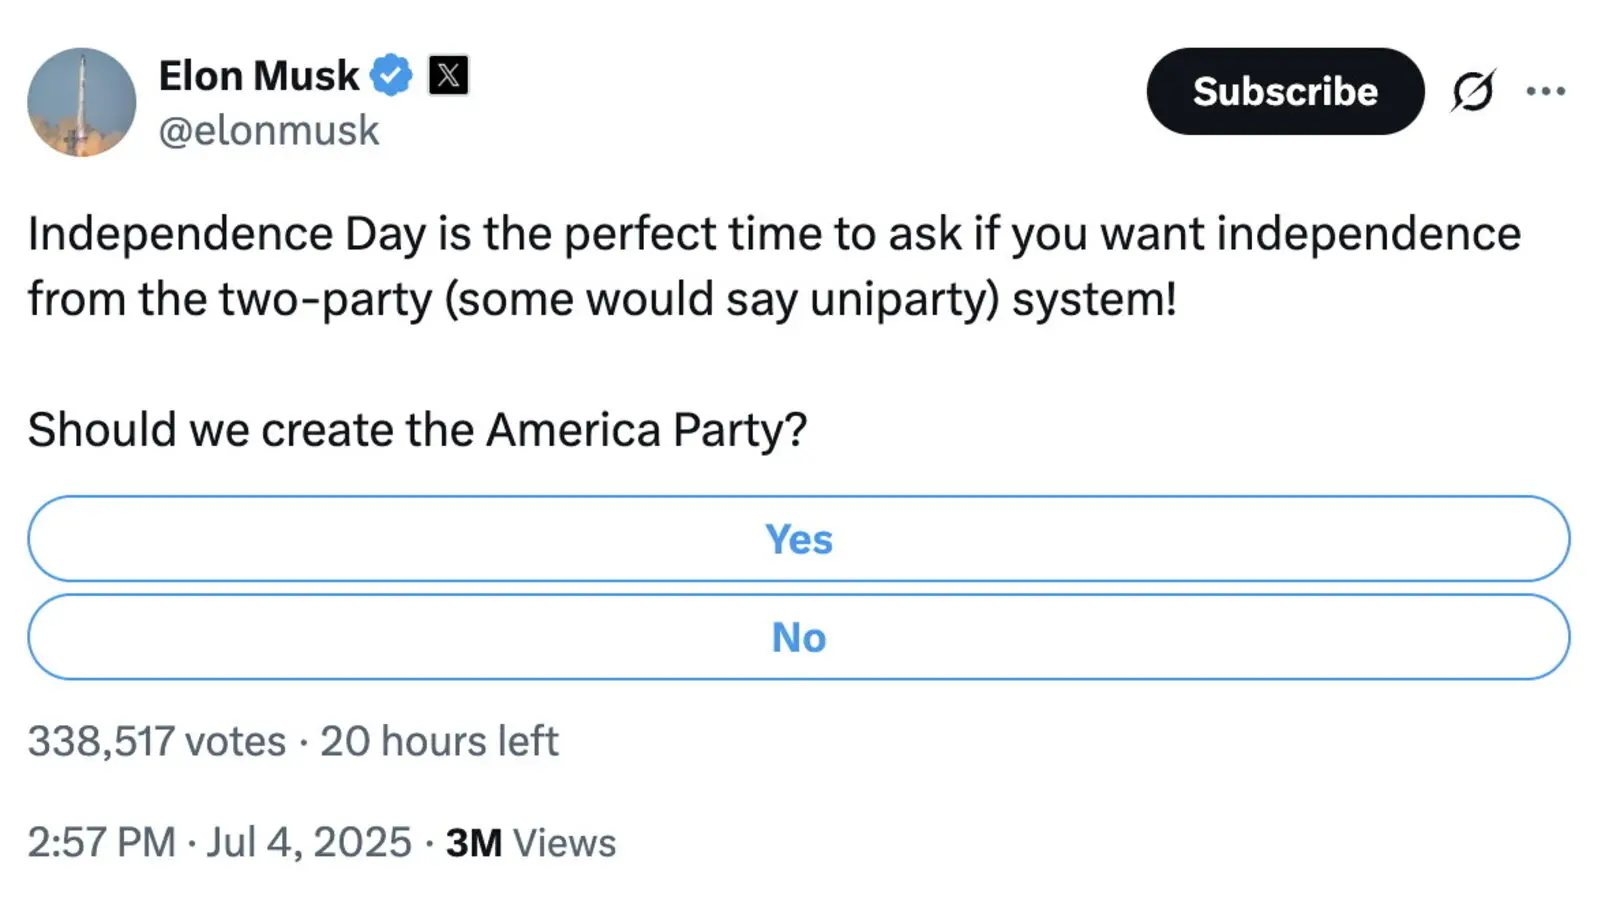Open the Grok explain-post icon
This screenshot has width=1601, height=900.
pos(1472,92)
